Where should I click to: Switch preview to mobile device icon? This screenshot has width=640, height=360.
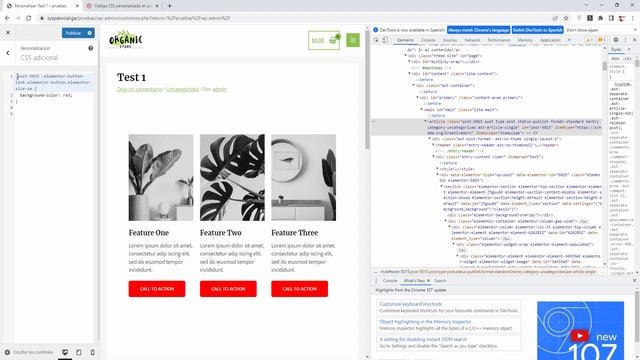93,352
